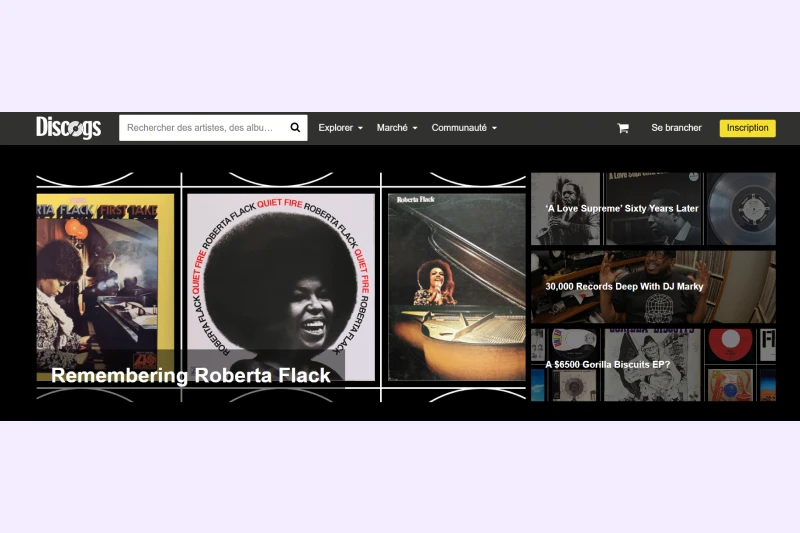This screenshot has height=533, width=800.
Task: Click the Se brancher link
Action: pos(676,128)
